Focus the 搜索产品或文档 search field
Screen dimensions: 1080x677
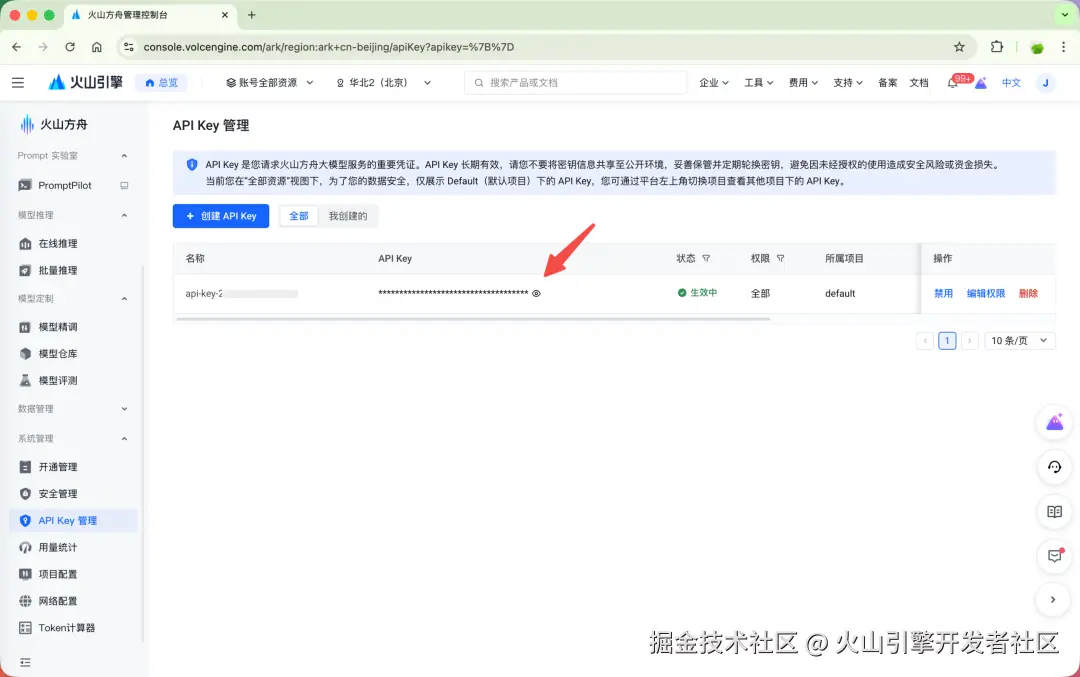pos(576,83)
